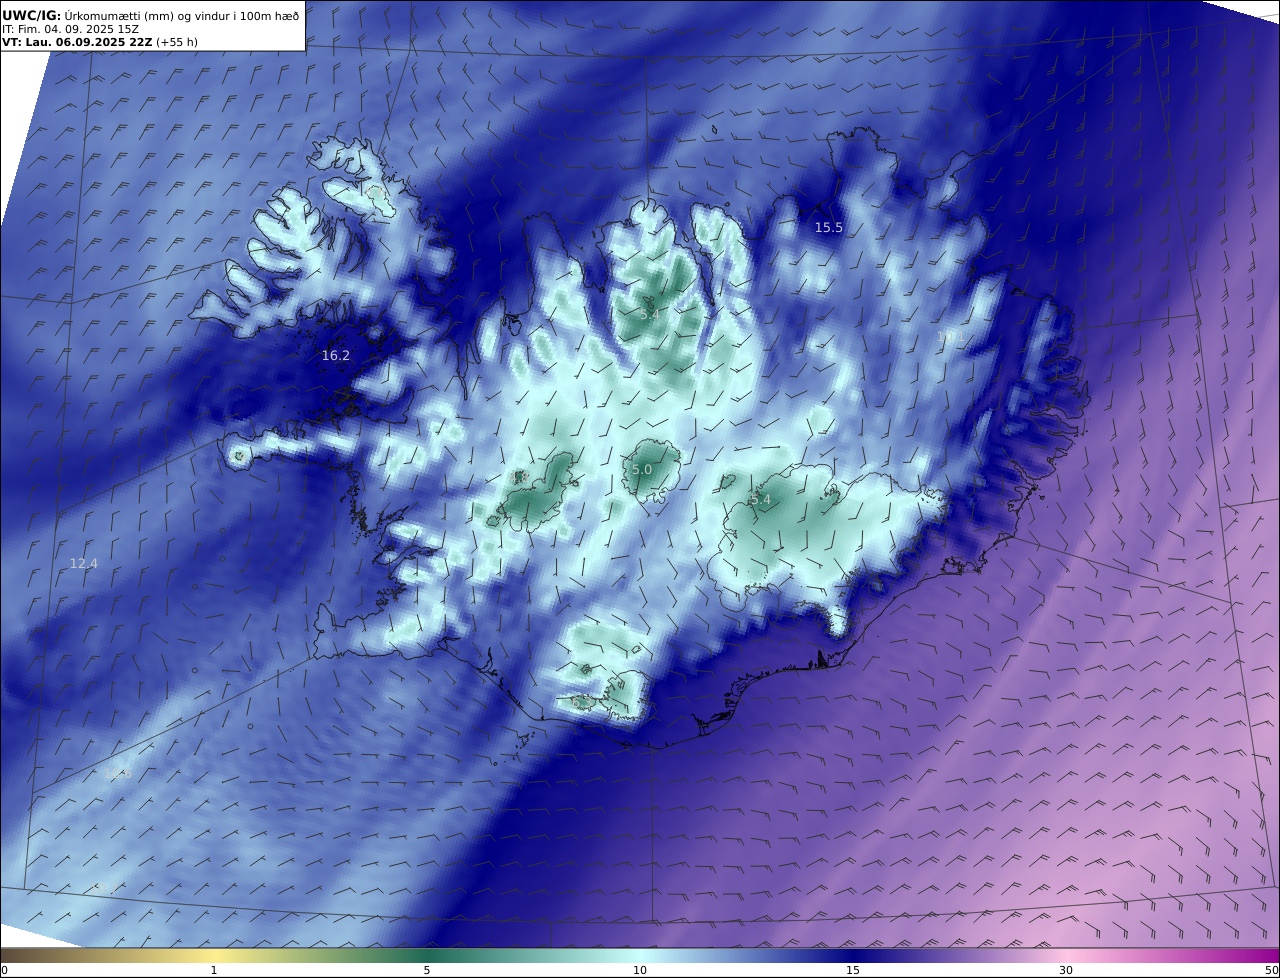This screenshot has width=1280, height=978.
Task: Click the 5.4 value on Vatnajökull glacier
Action: click(761, 500)
